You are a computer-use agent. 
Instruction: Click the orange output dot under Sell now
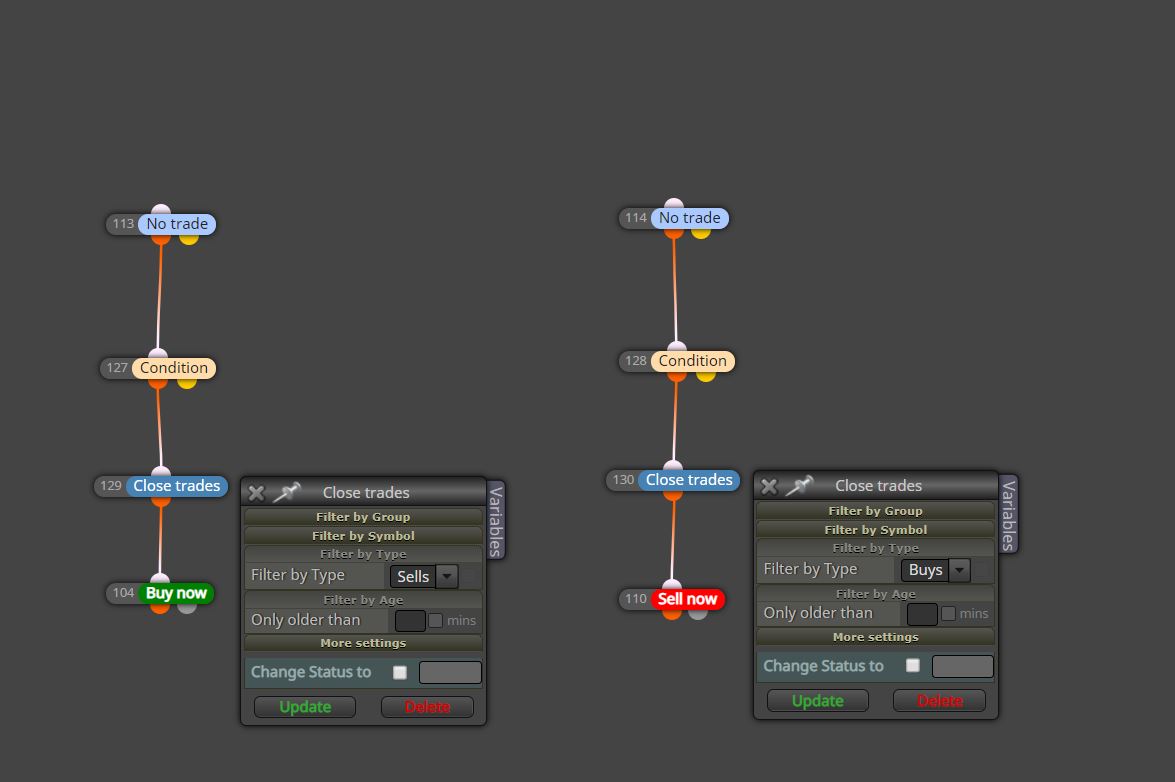click(671, 613)
